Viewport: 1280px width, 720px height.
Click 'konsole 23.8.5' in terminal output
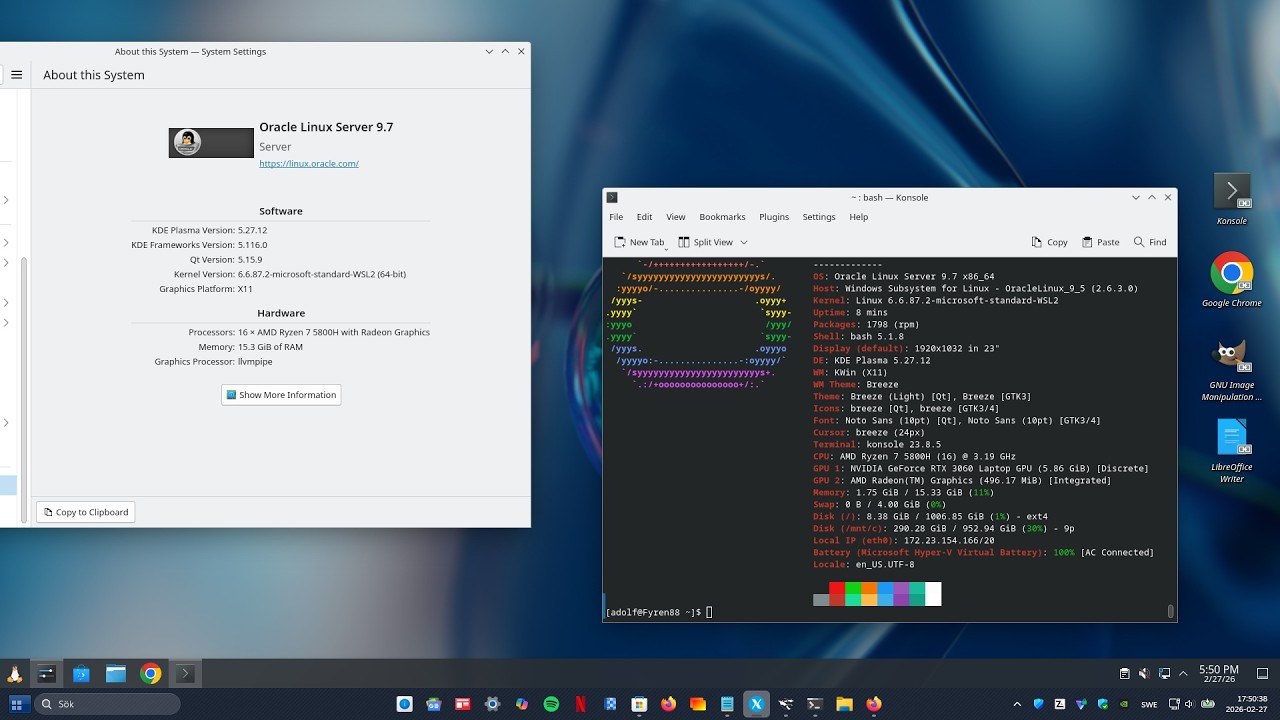coord(903,444)
